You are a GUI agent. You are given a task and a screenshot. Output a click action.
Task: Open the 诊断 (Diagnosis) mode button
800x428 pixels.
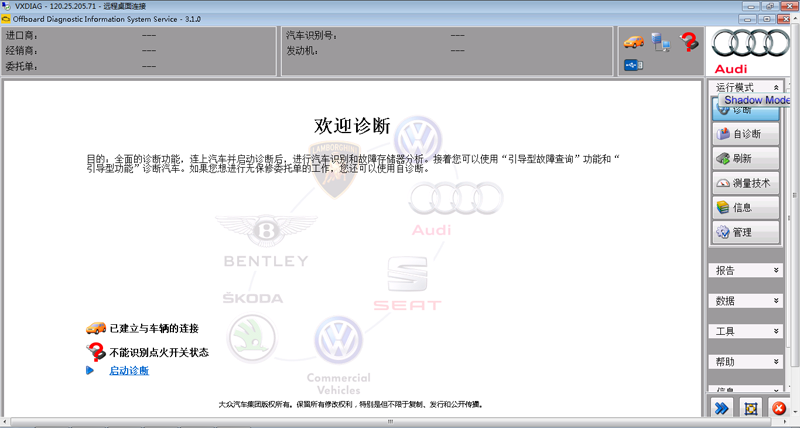[x=745, y=109]
